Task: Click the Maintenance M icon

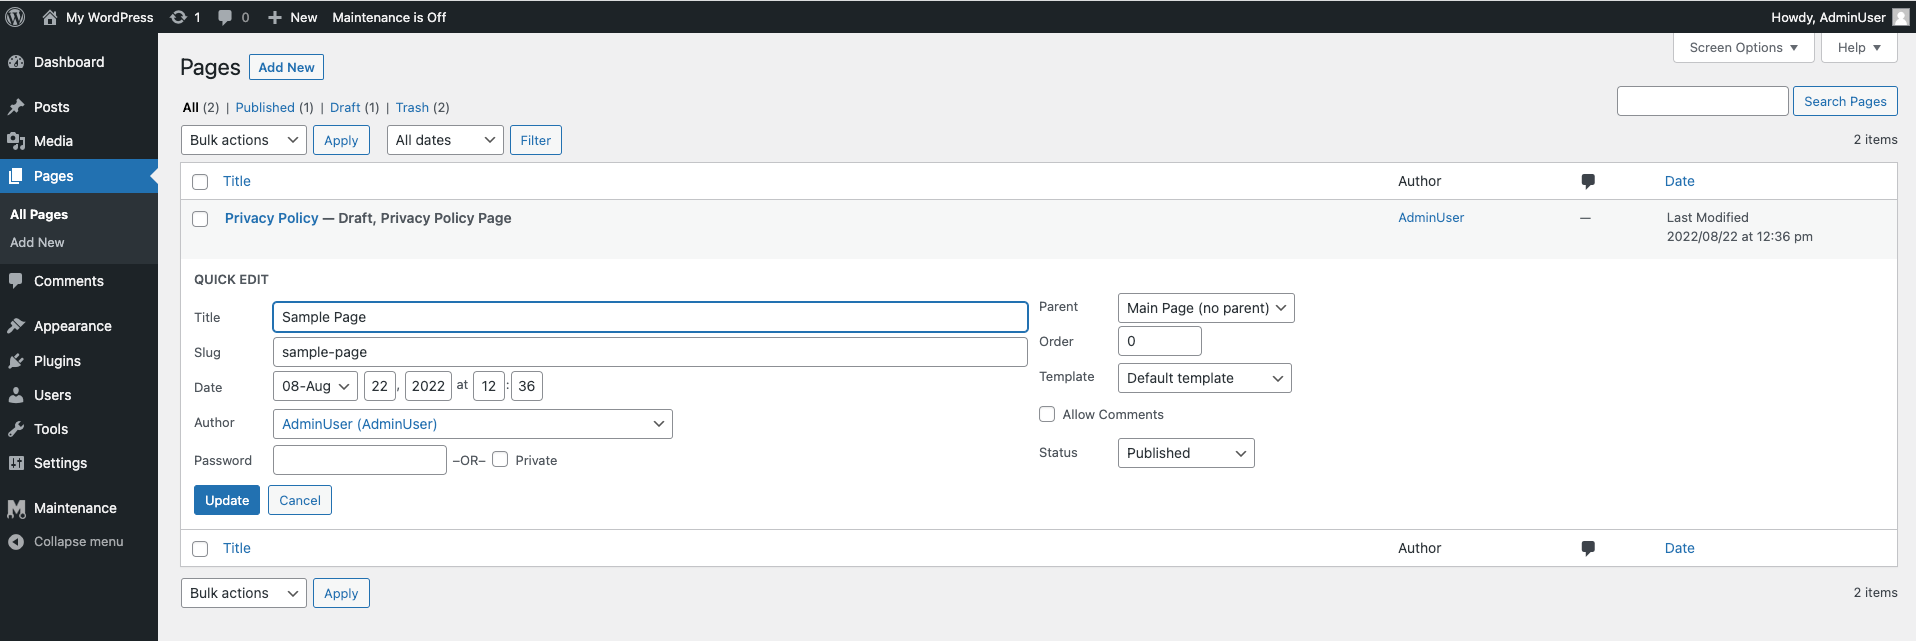Action: [x=16, y=508]
